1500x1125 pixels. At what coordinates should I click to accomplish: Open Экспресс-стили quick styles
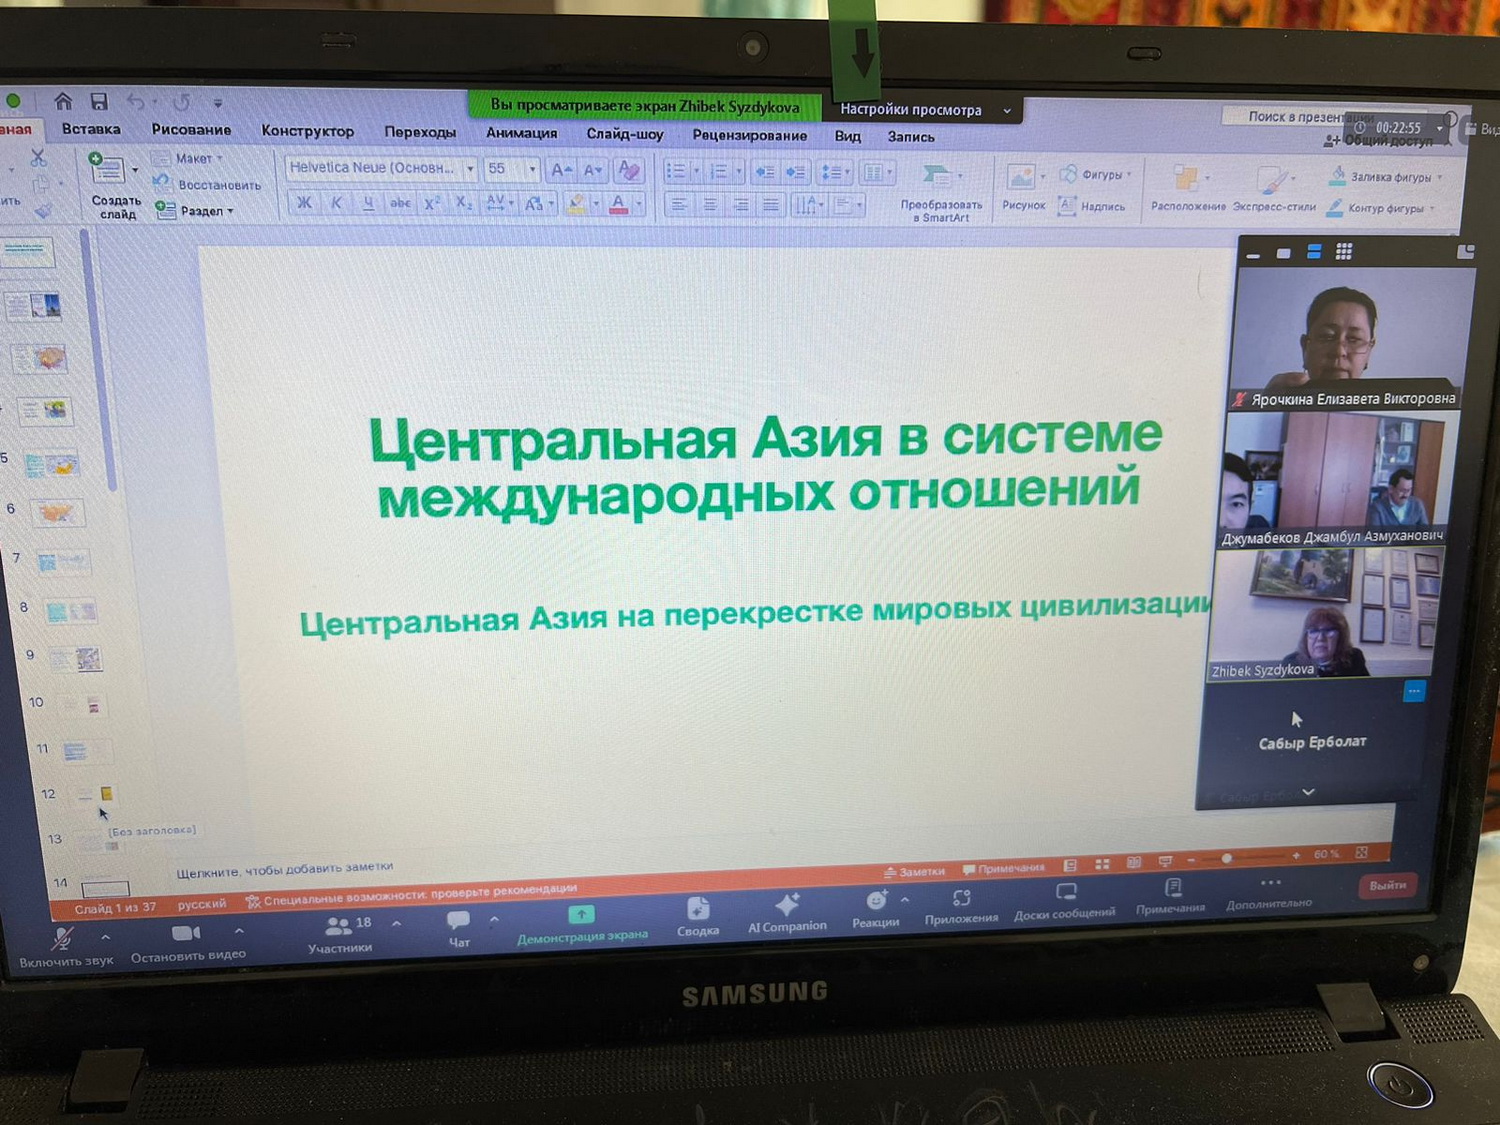point(1272,181)
